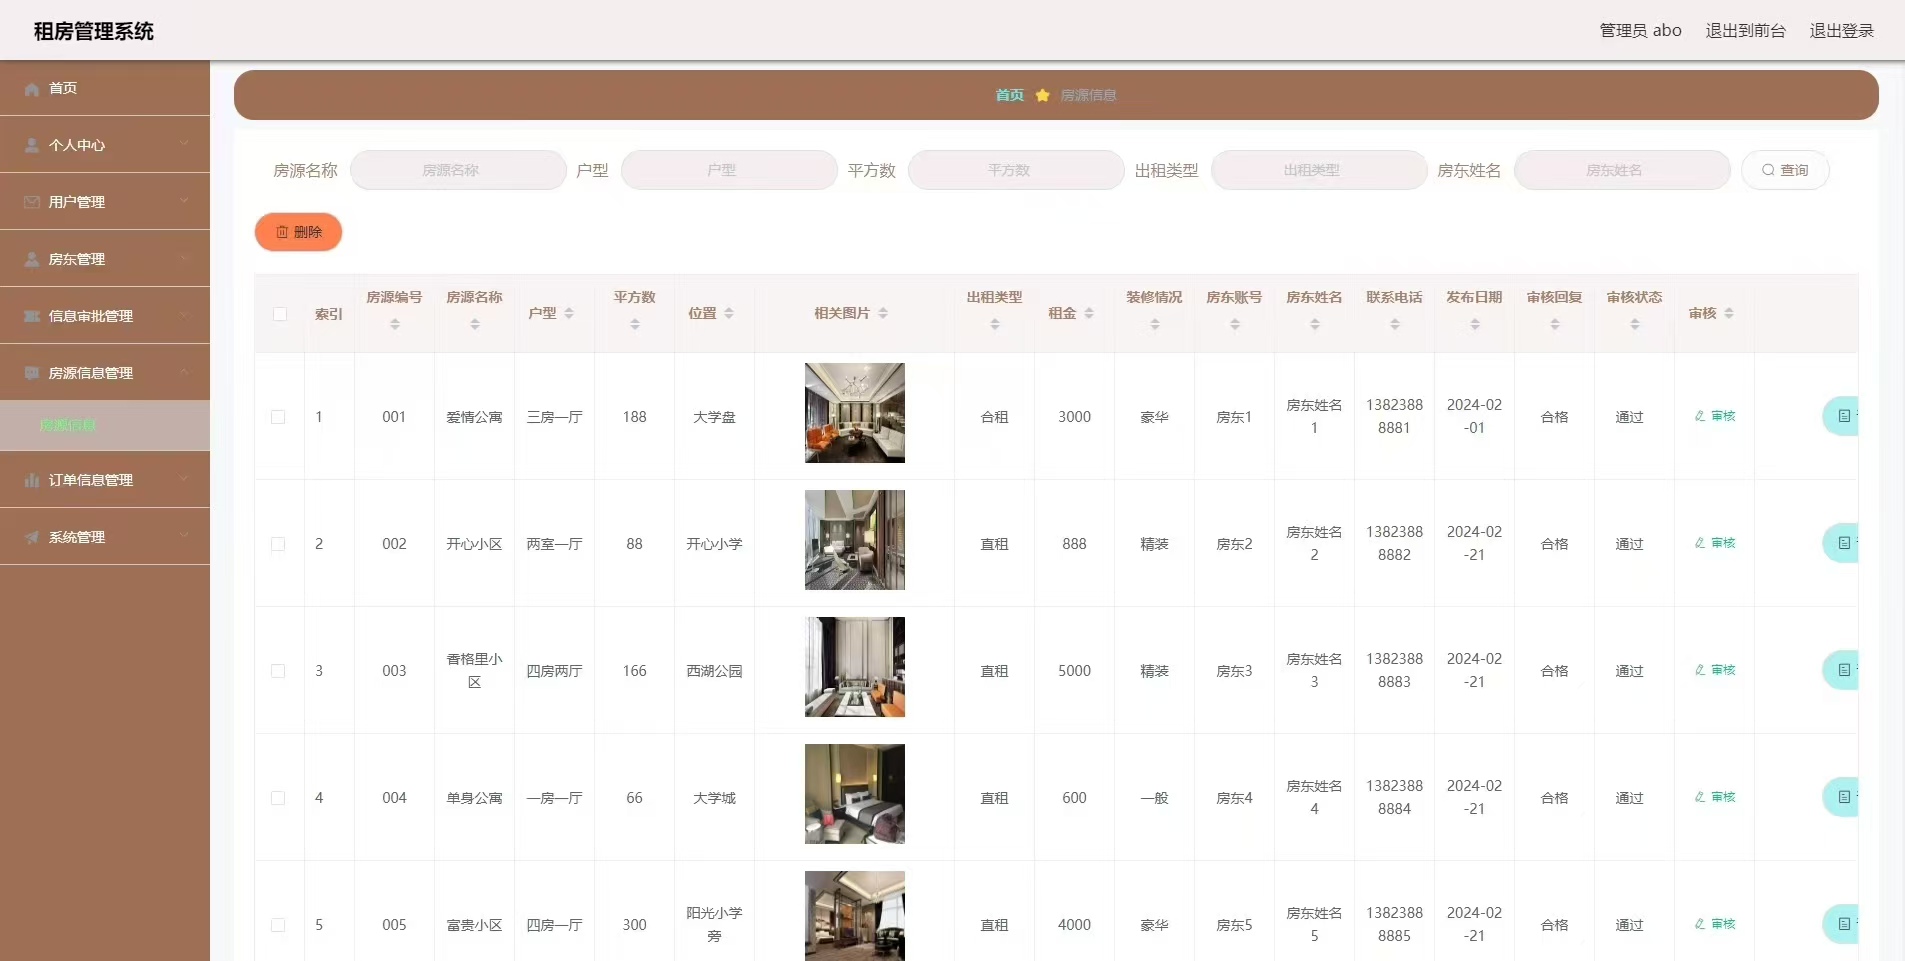The height and width of the screenshot is (961, 1905).
Task: Click 退出登录 in top bar
Action: 1841,31
